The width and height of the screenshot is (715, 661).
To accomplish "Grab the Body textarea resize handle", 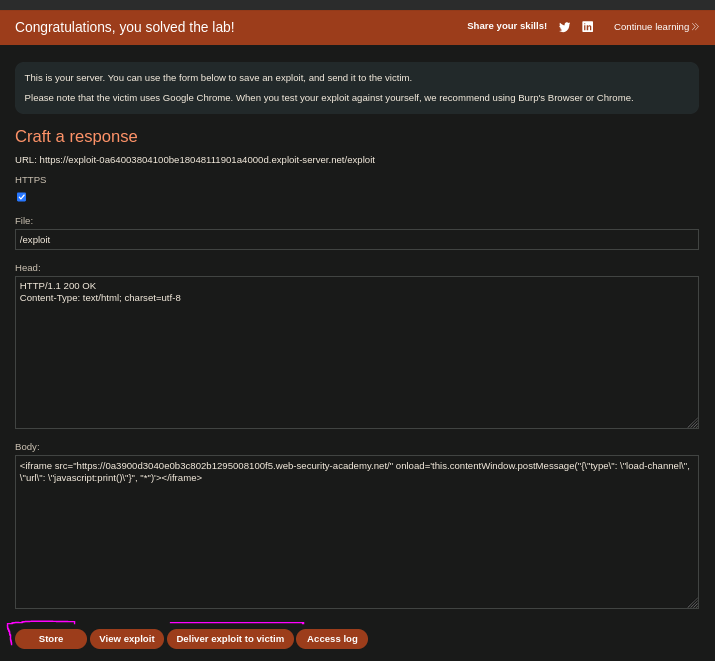I will coord(693,603).
